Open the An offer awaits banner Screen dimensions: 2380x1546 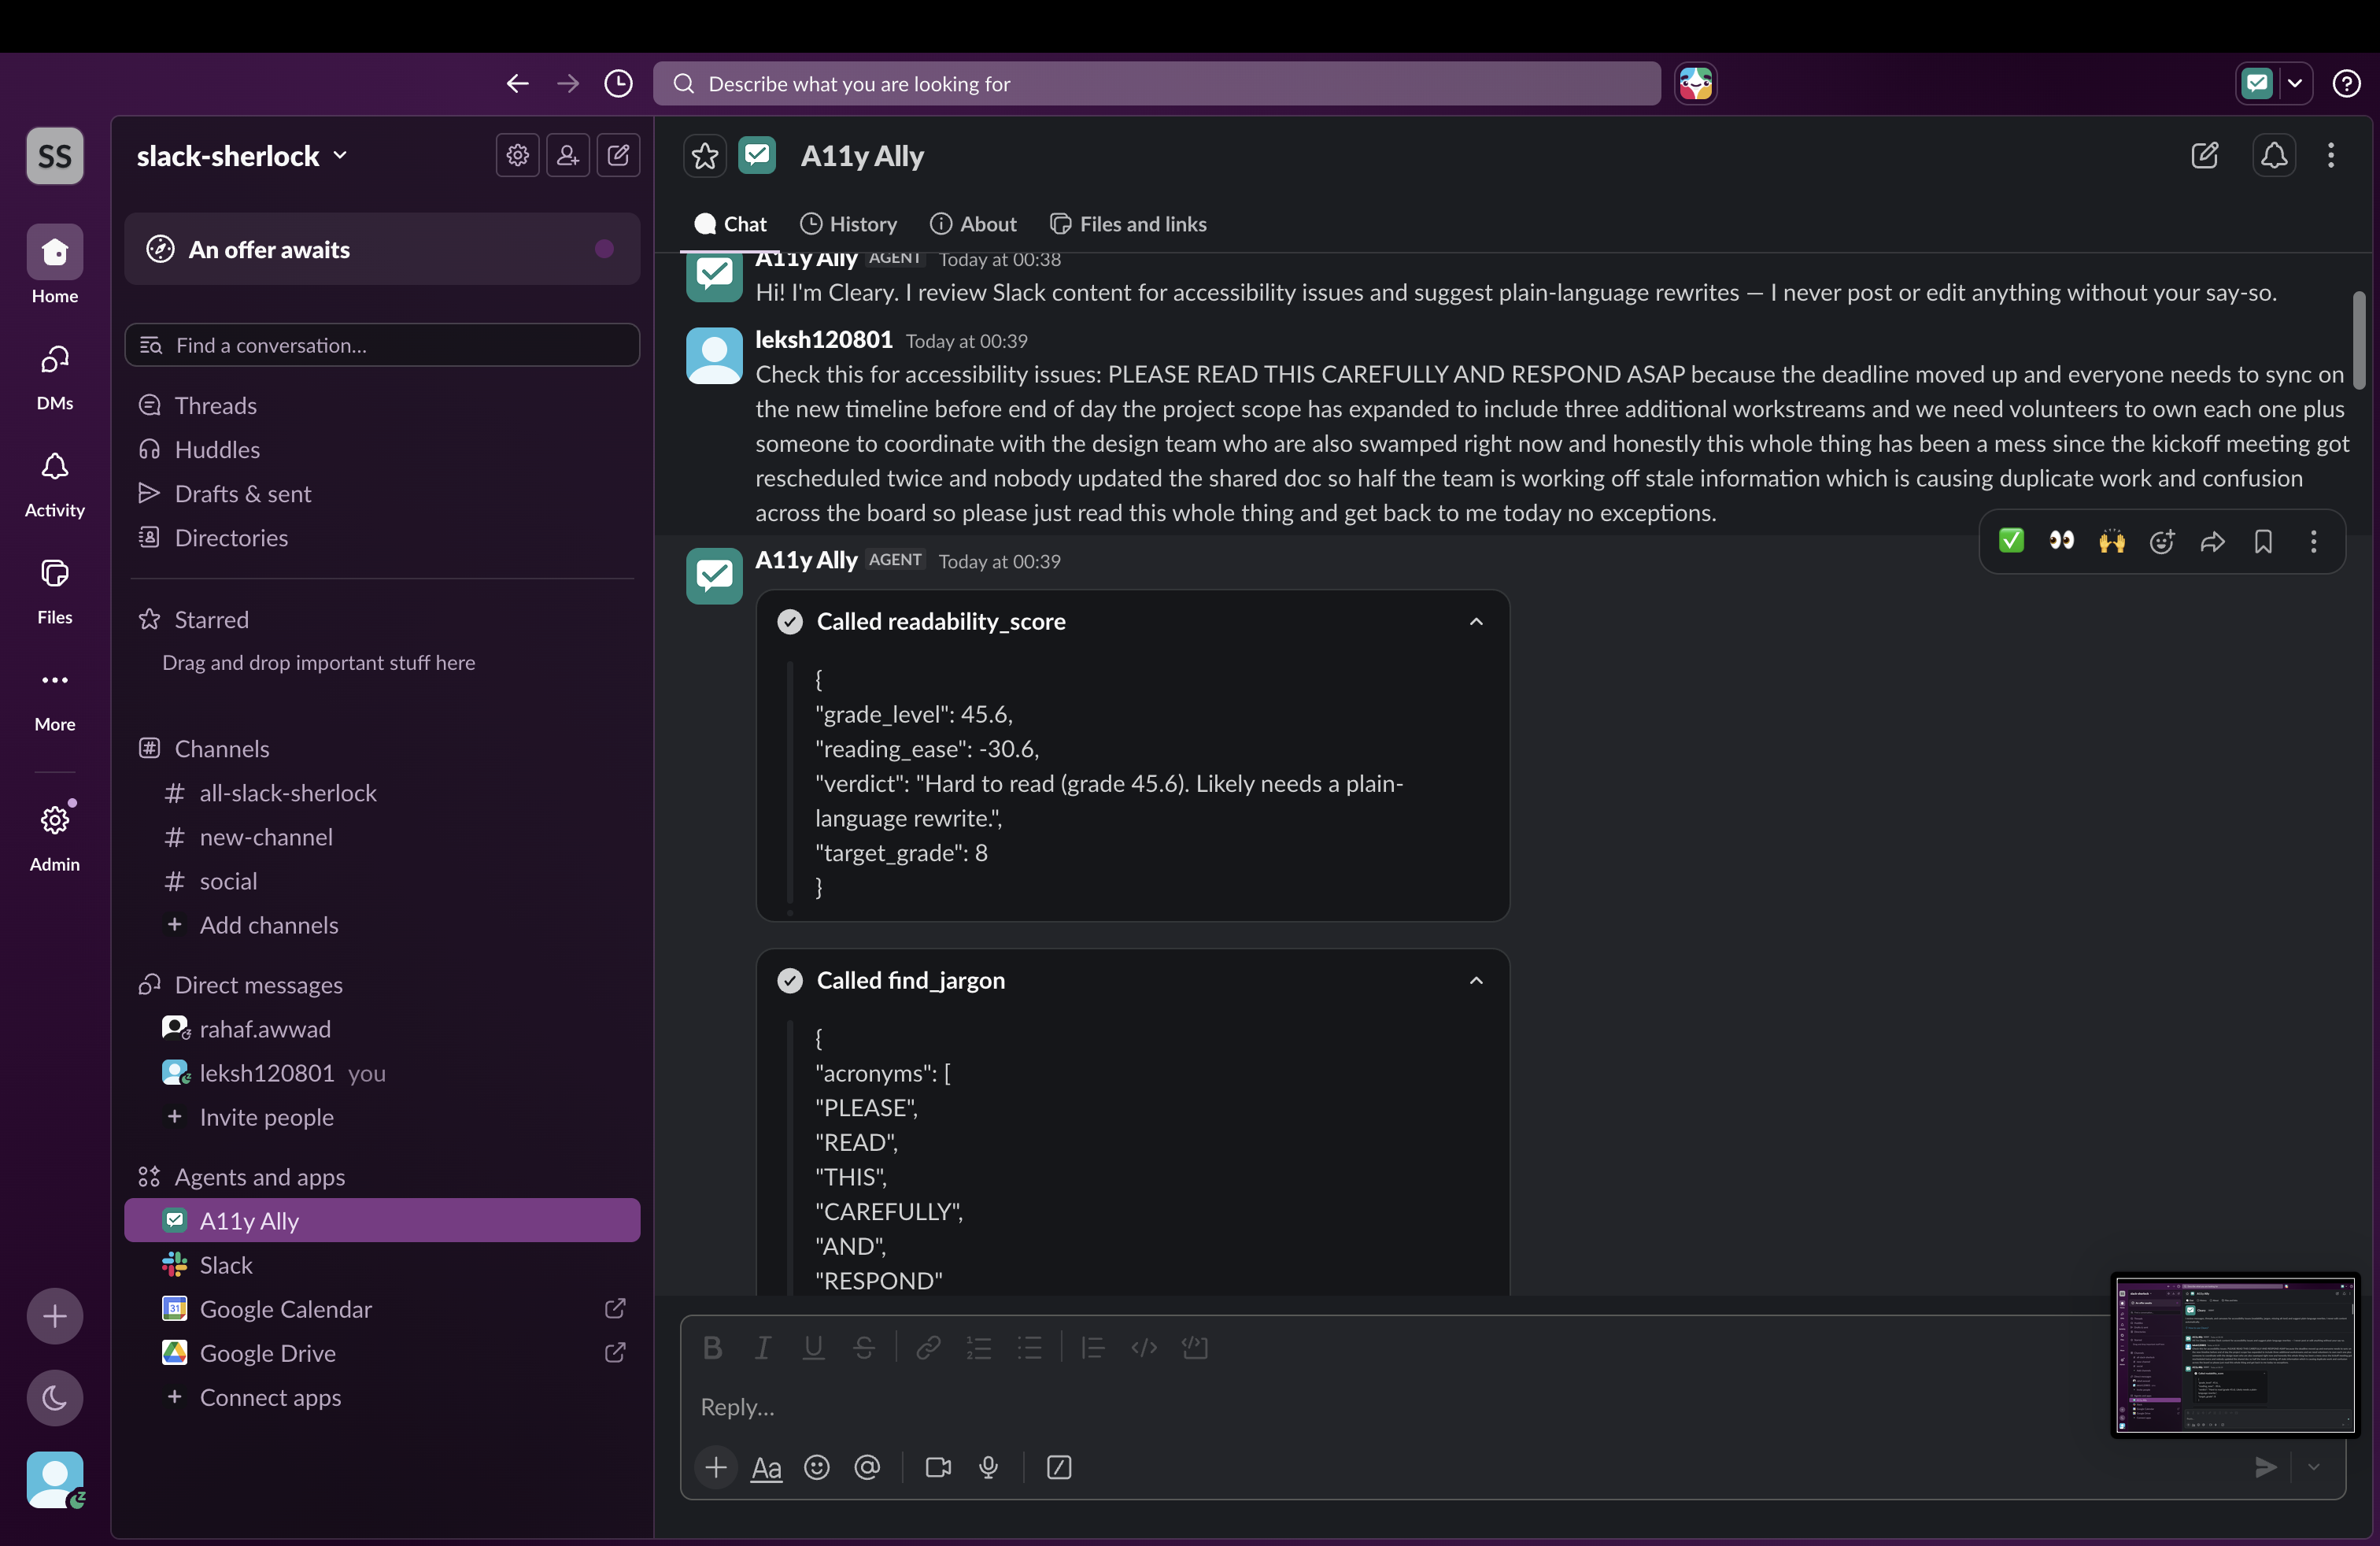pyautogui.click(x=382, y=249)
